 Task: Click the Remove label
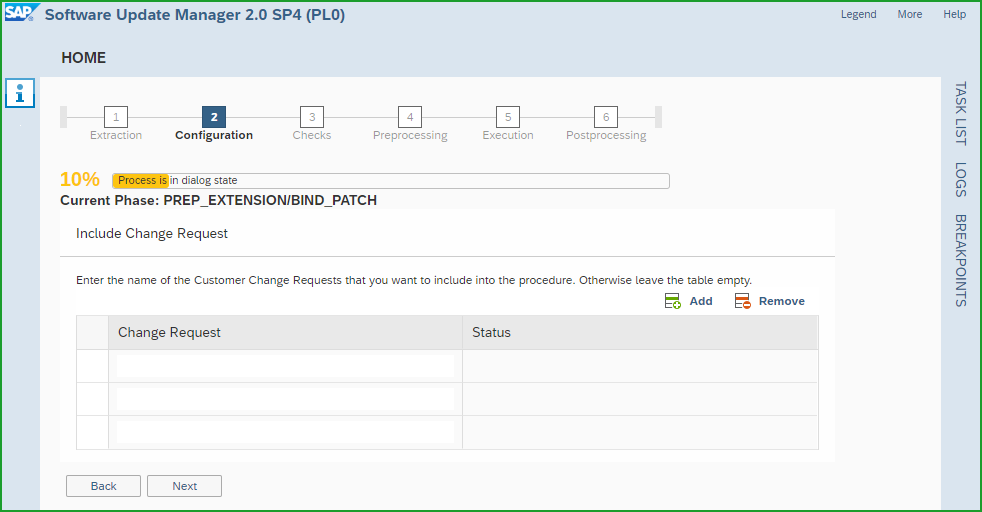(x=782, y=301)
